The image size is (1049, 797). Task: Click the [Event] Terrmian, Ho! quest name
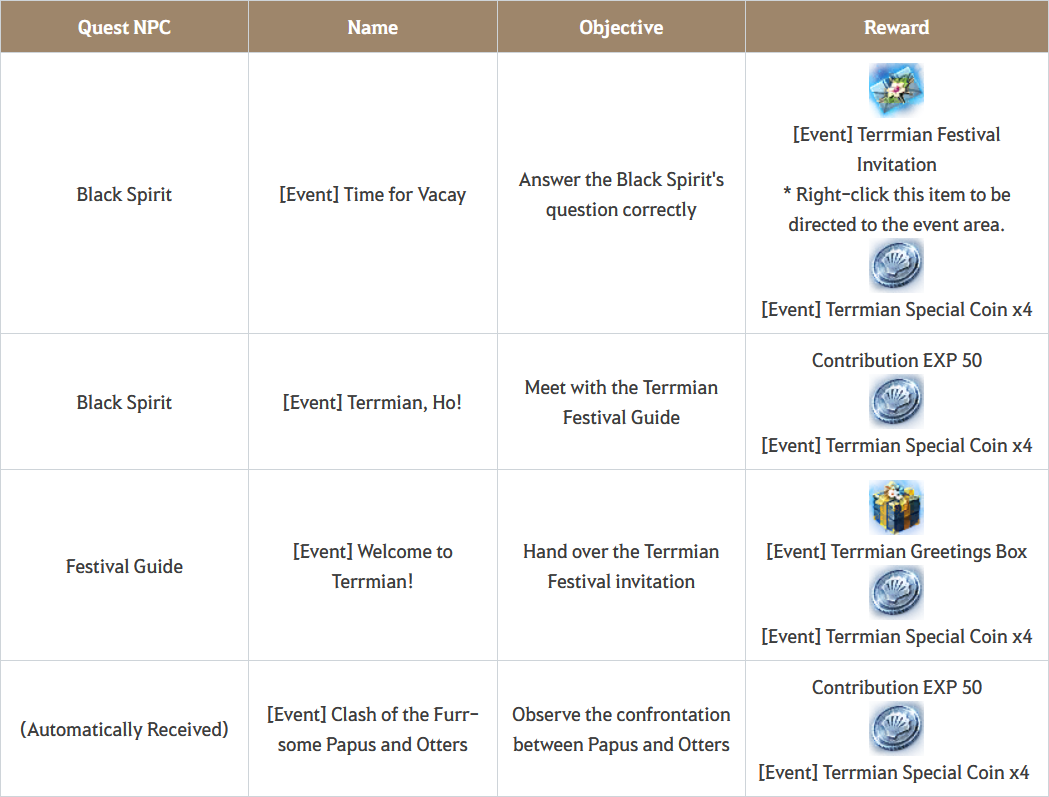point(373,402)
